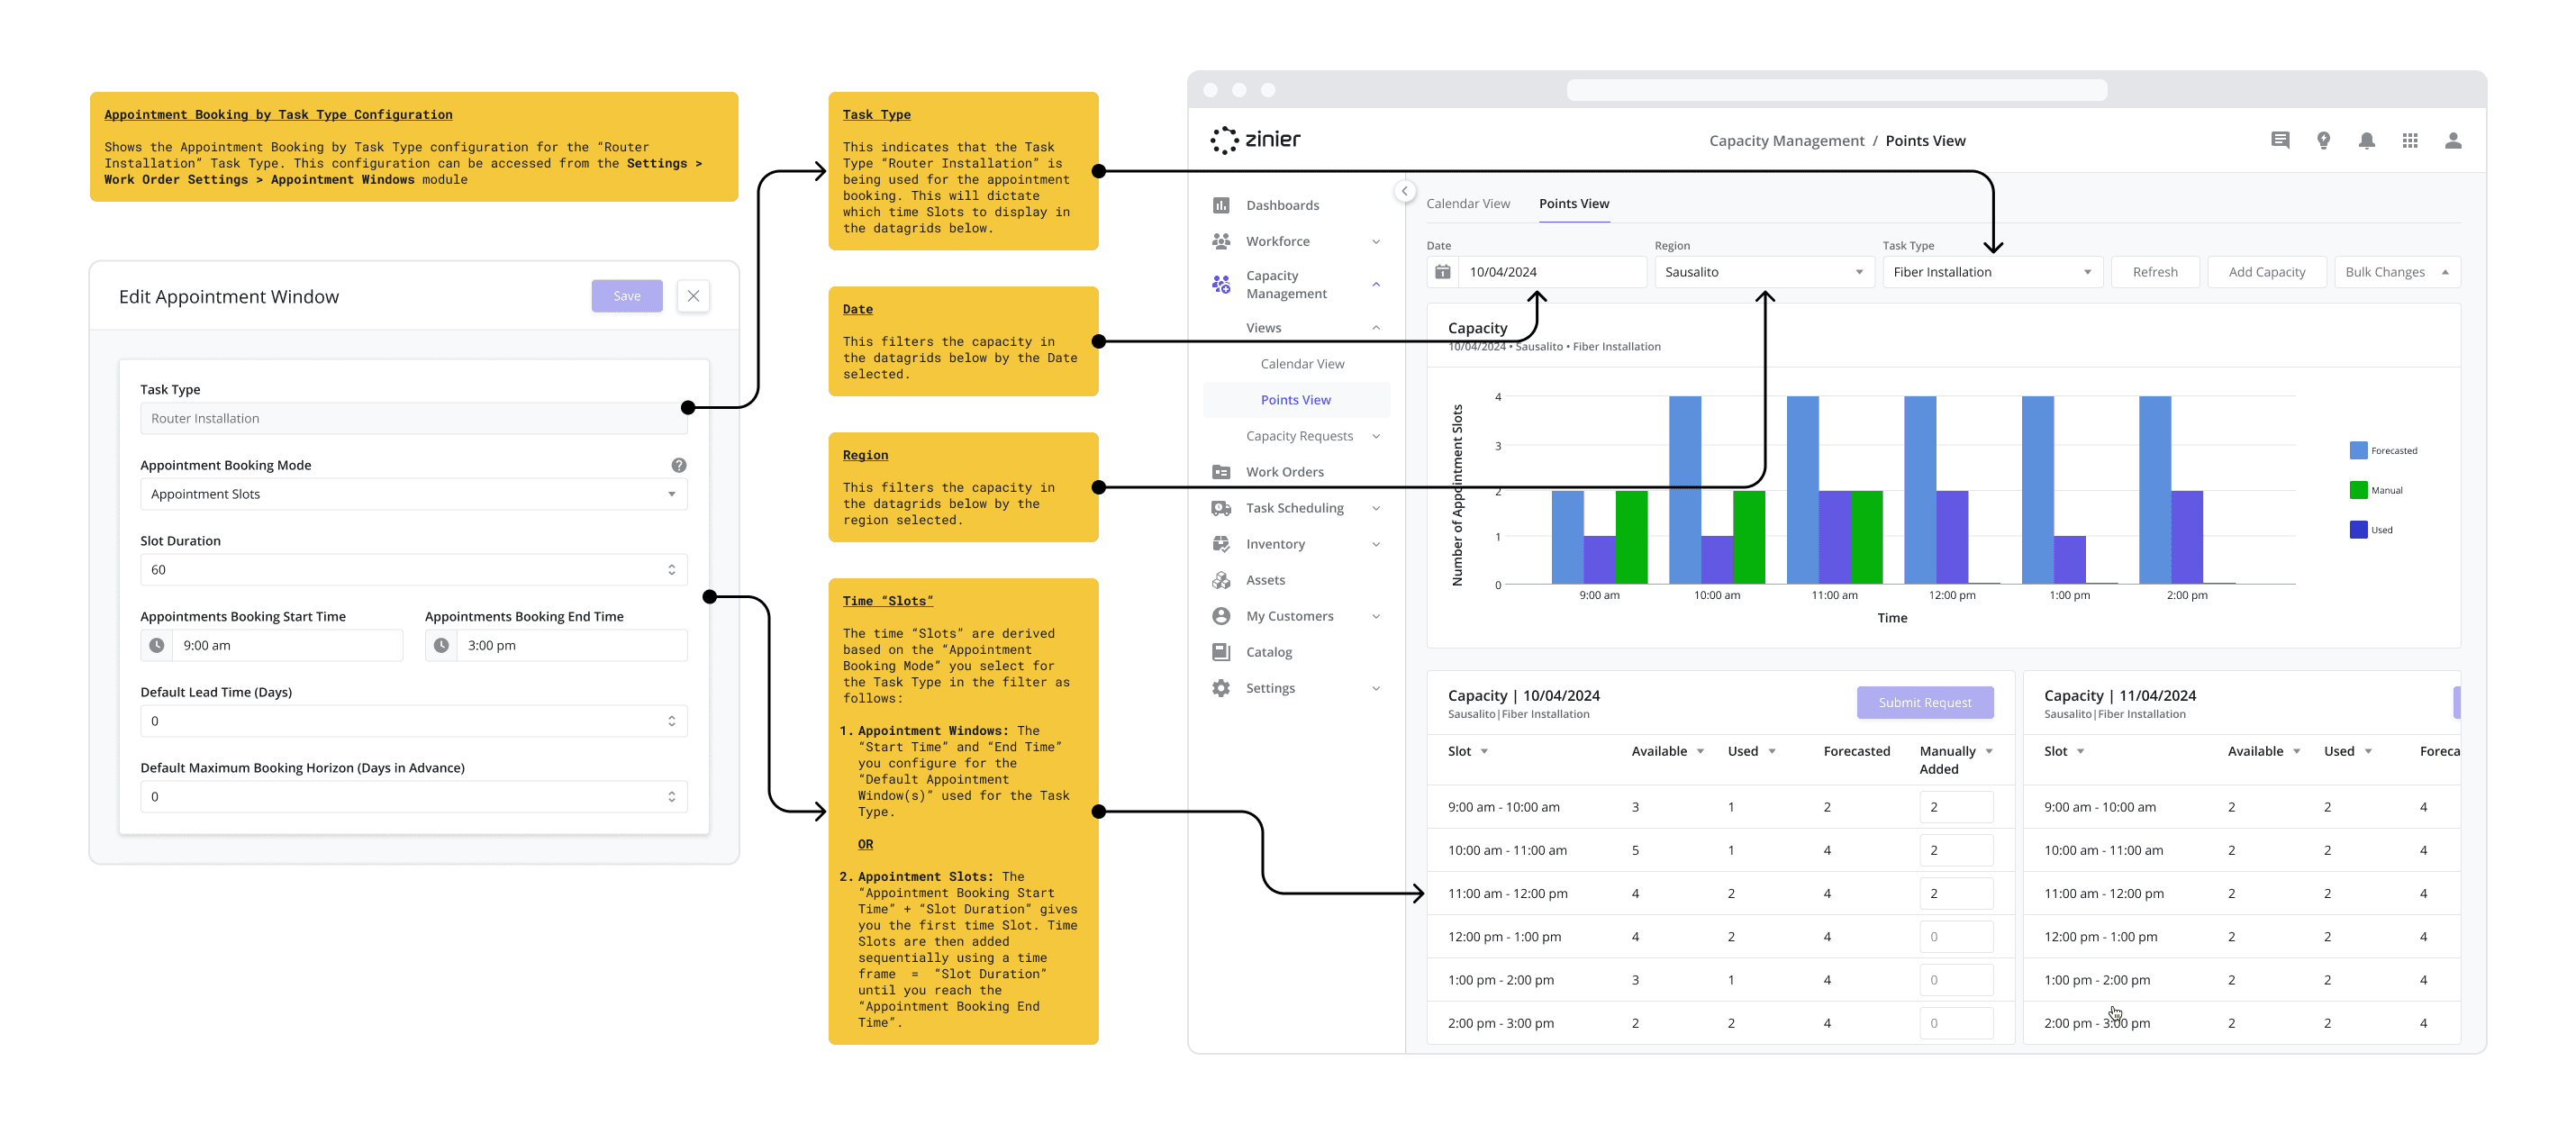Expand the Capacity Requests chevron
Image resolution: width=2576 pixels, height=1125 pixels.
click(1376, 436)
